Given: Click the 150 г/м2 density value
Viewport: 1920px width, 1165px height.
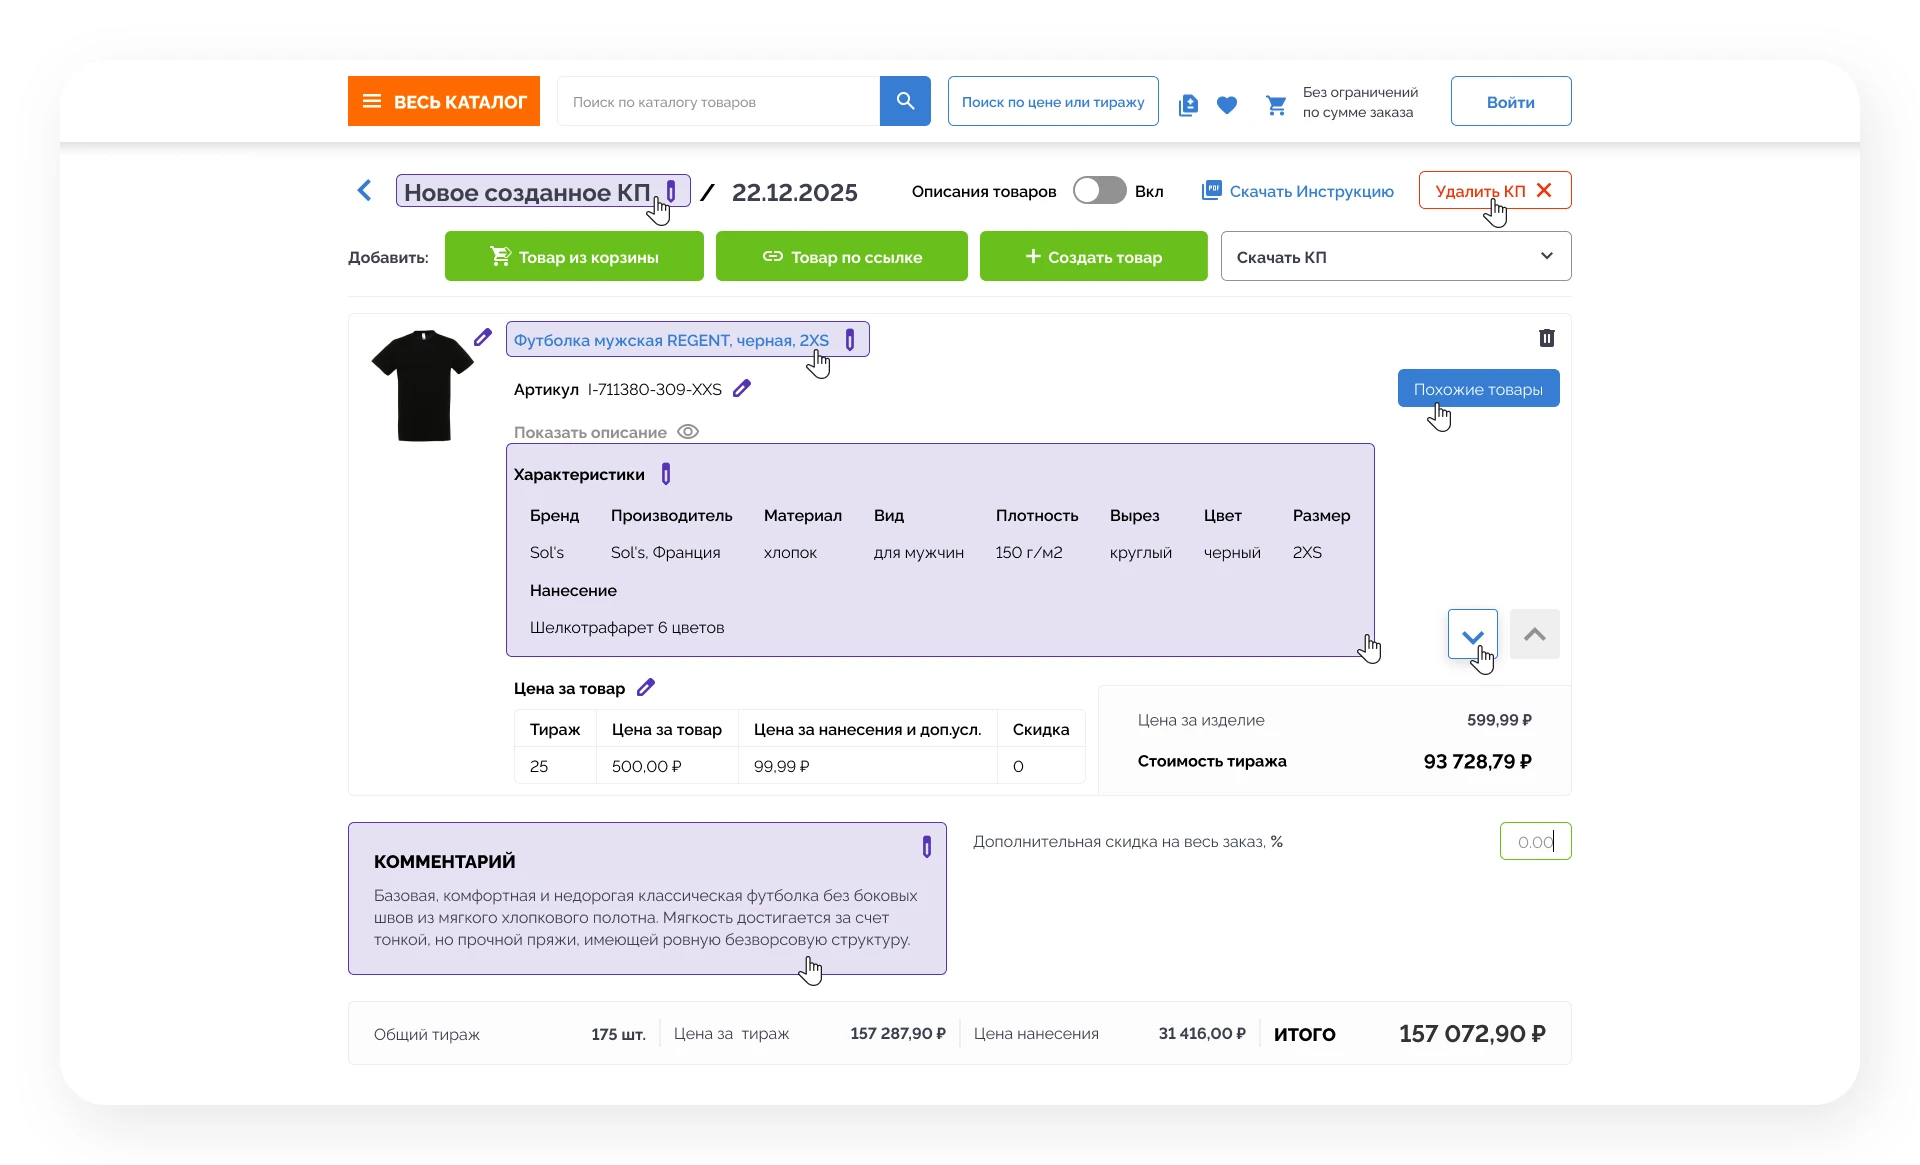Looking at the screenshot, I should pyautogui.click(x=1029, y=552).
